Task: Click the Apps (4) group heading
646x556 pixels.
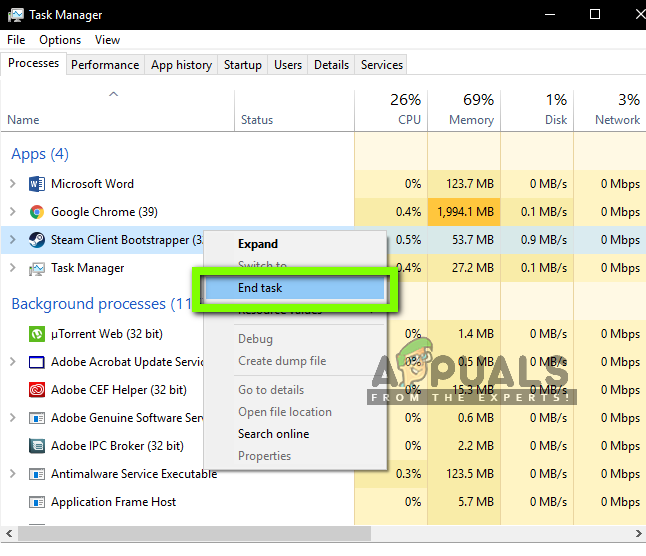Action: tap(40, 154)
